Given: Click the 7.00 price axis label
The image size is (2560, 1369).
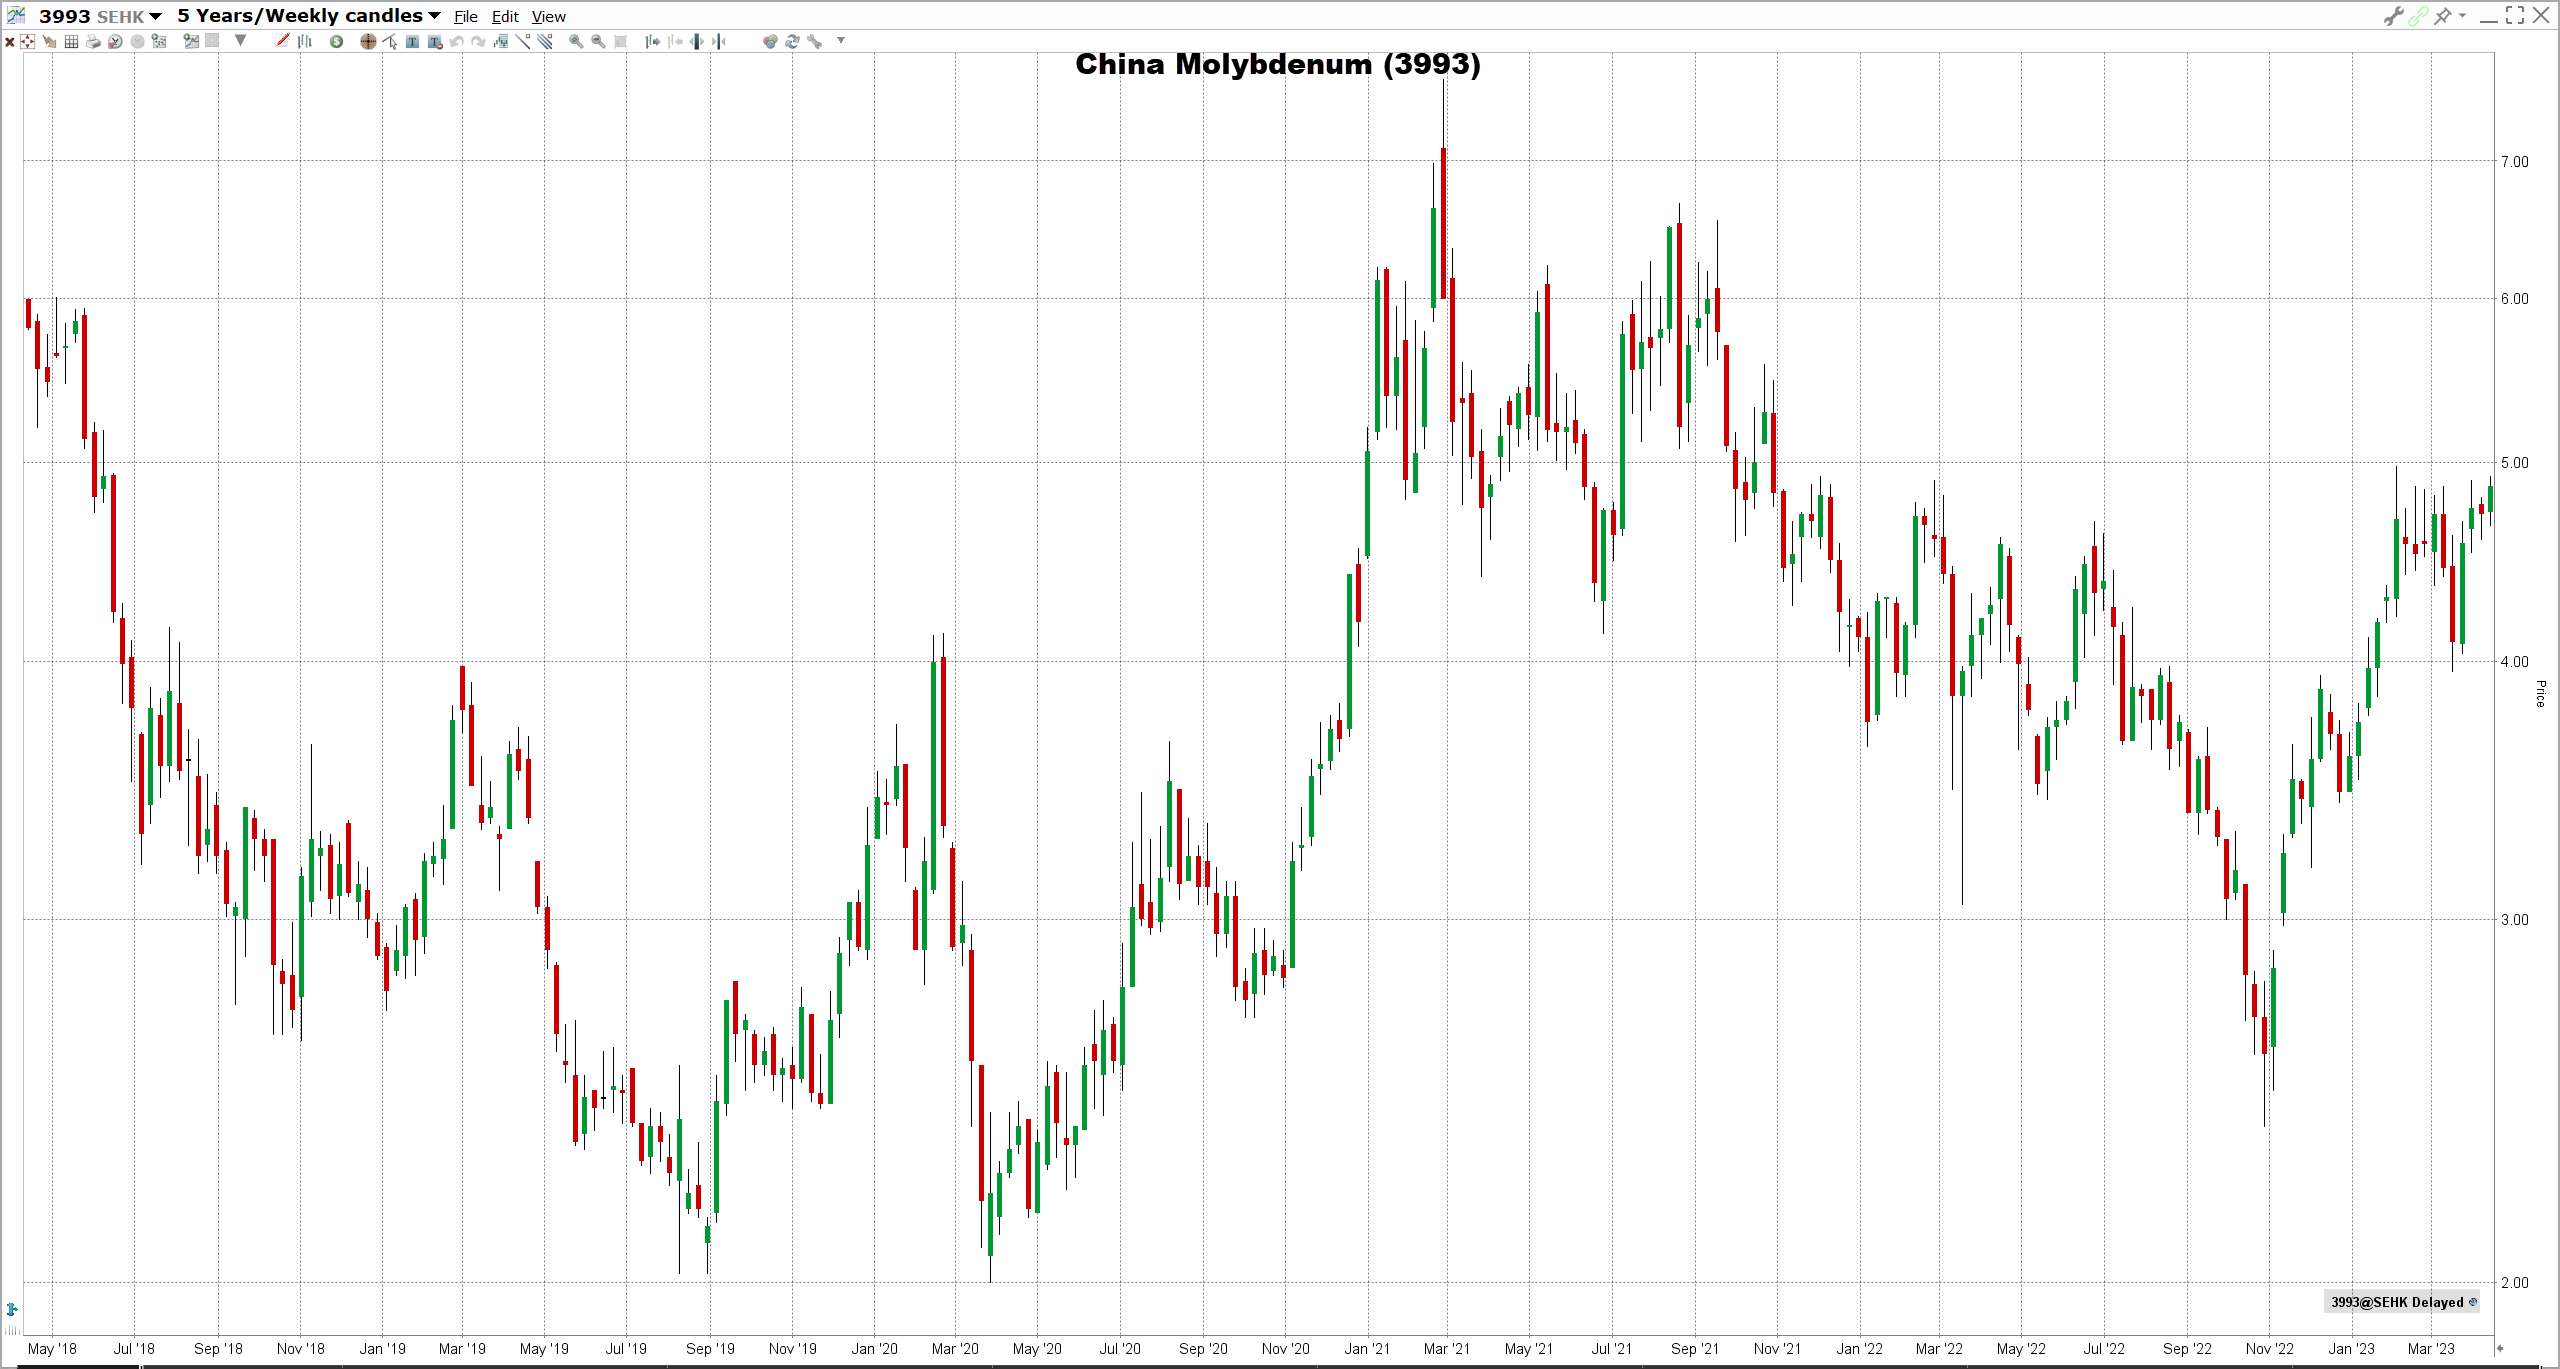Looking at the screenshot, I should tap(2514, 161).
